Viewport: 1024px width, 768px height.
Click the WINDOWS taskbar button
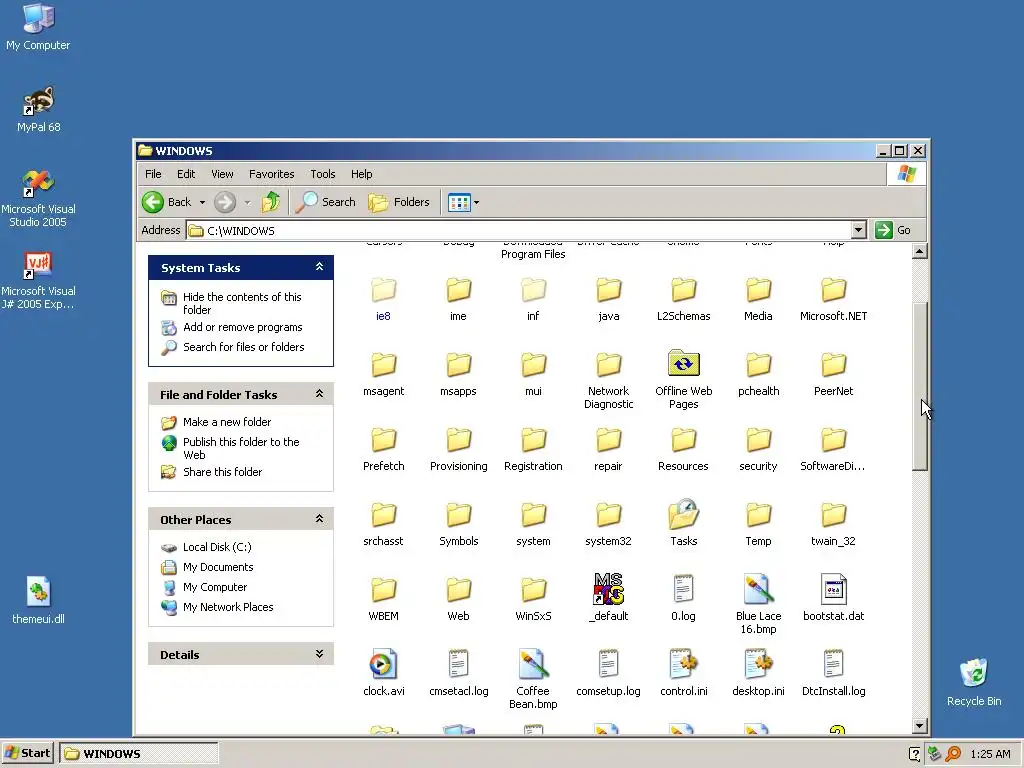pyautogui.click(x=138, y=753)
